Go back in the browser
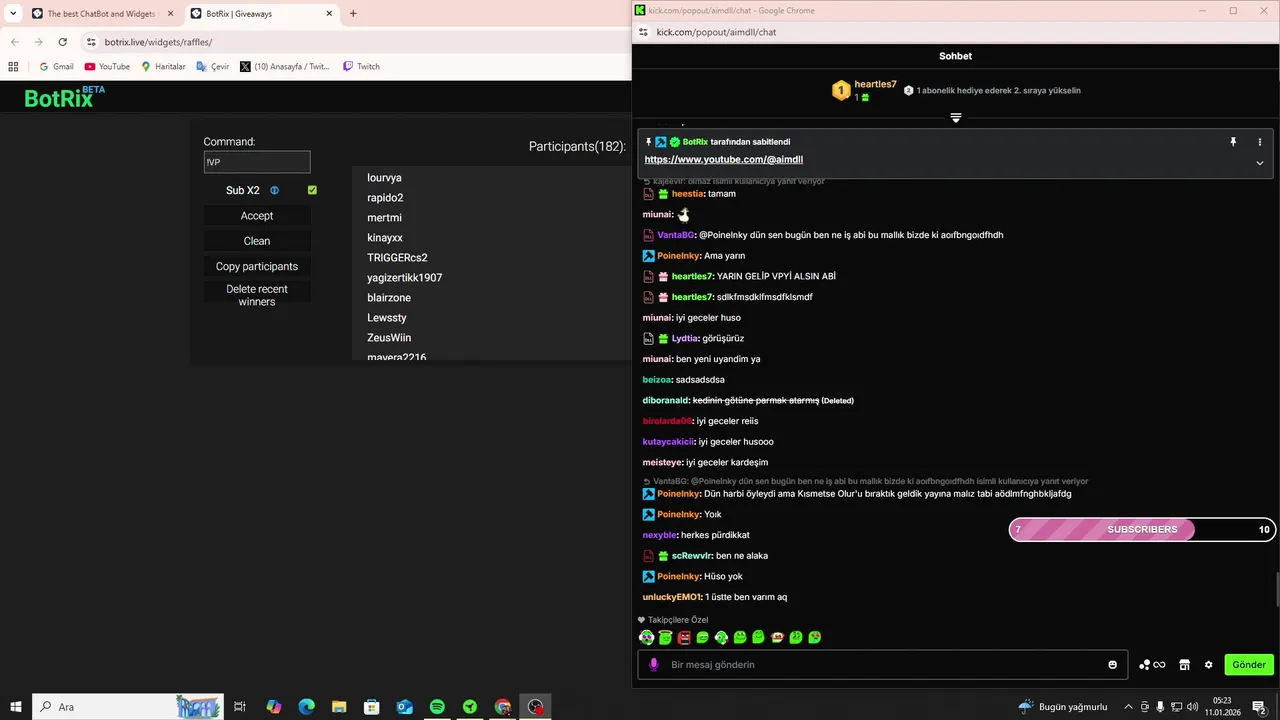 pos(14,42)
